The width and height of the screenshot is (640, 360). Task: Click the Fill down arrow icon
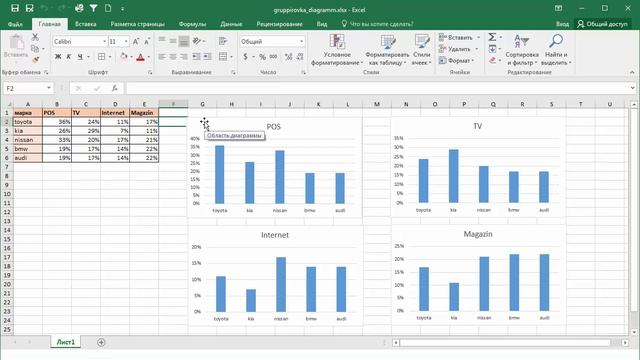tap(492, 49)
